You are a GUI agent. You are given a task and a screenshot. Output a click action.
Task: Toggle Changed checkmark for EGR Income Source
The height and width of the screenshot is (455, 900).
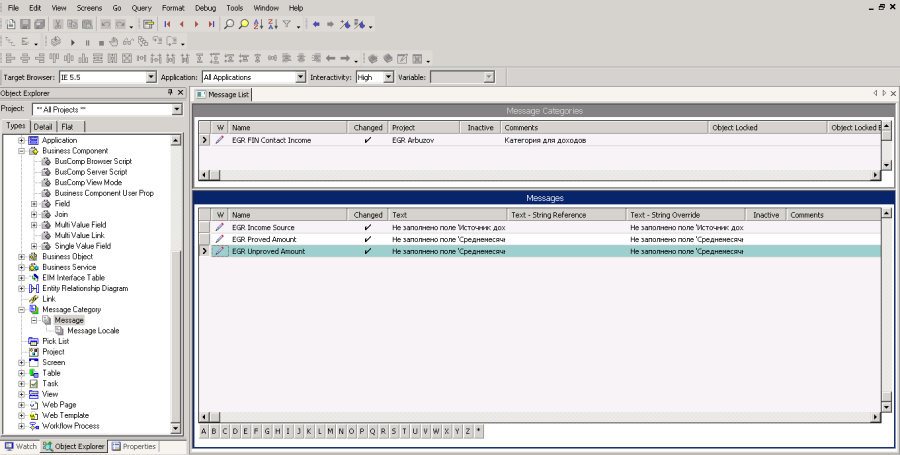tap(368, 227)
